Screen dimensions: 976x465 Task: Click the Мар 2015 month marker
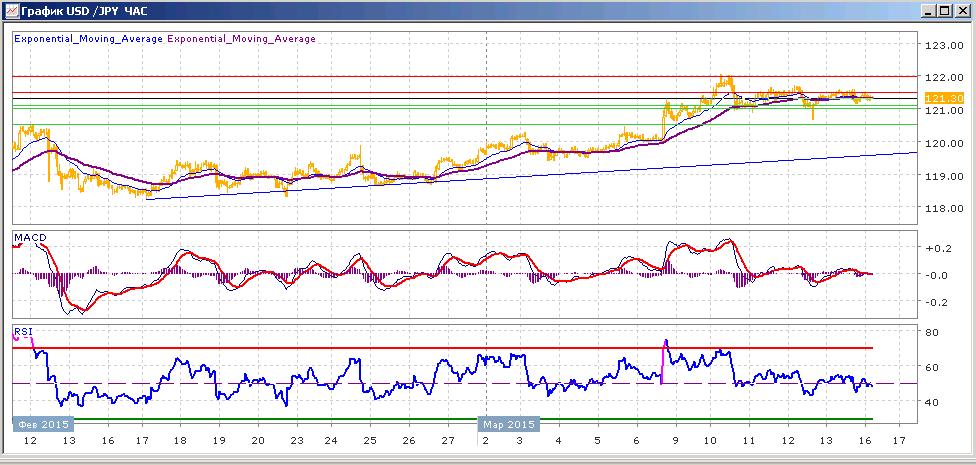coord(509,425)
